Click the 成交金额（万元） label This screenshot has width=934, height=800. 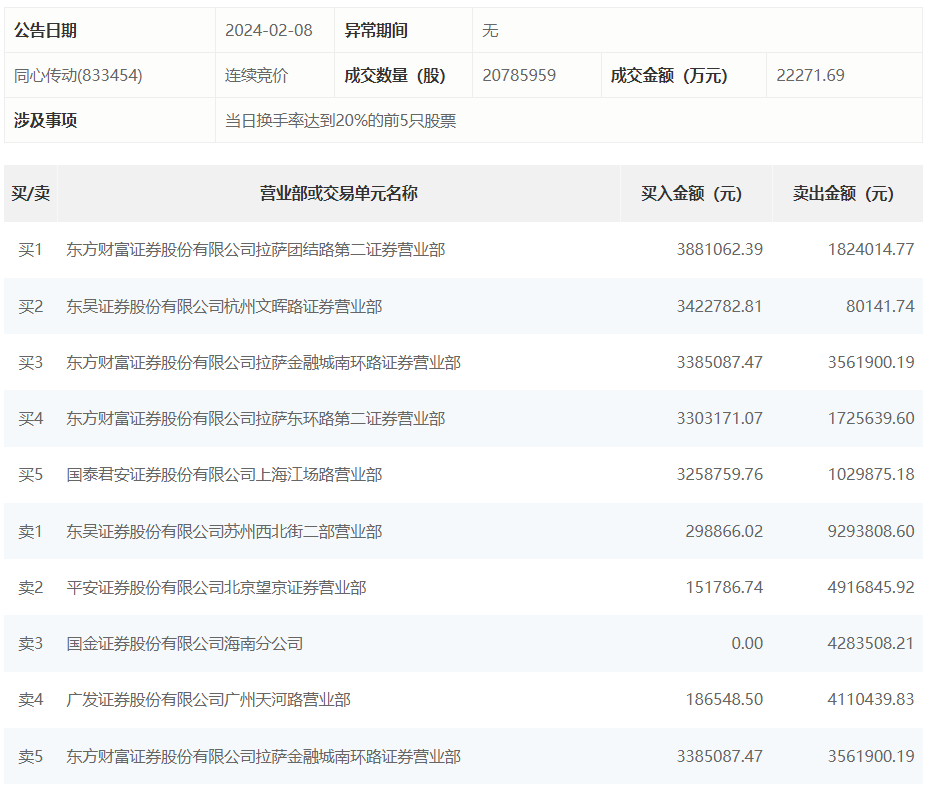click(x=669, y=76)
